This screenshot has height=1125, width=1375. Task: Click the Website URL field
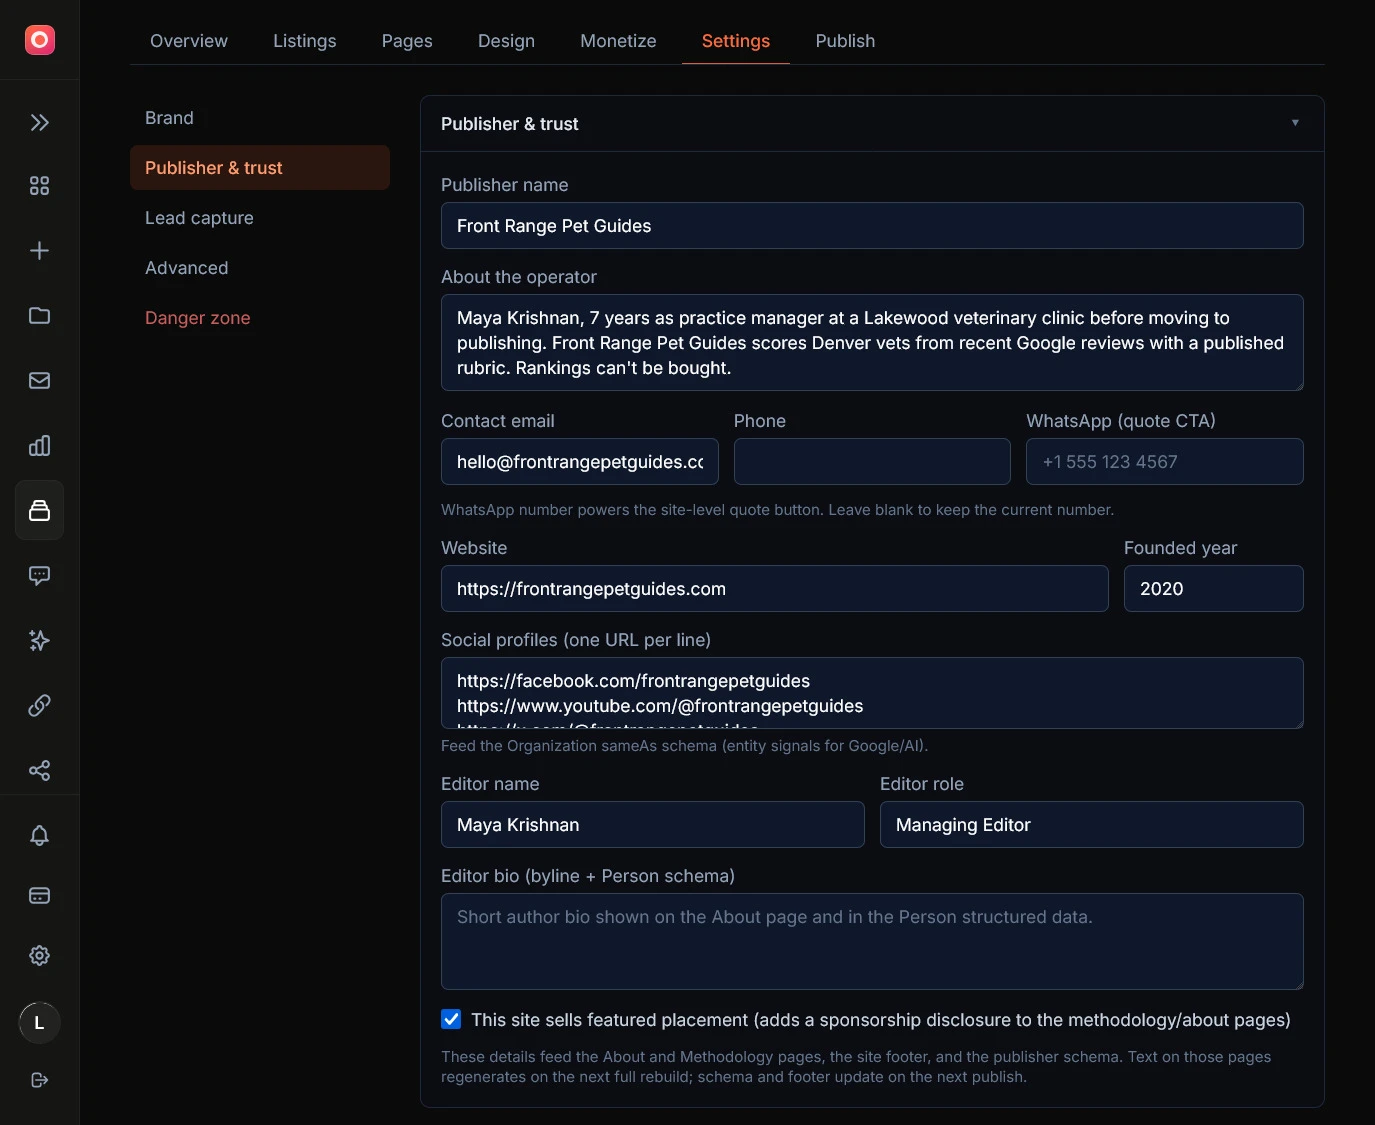[x=775, y=589]
